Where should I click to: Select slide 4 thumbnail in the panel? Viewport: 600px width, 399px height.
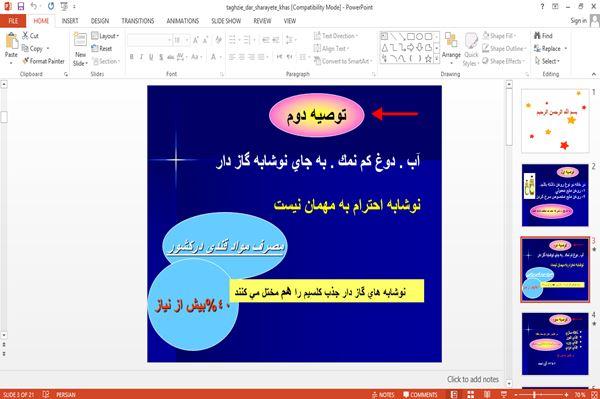tap(555, 344)
